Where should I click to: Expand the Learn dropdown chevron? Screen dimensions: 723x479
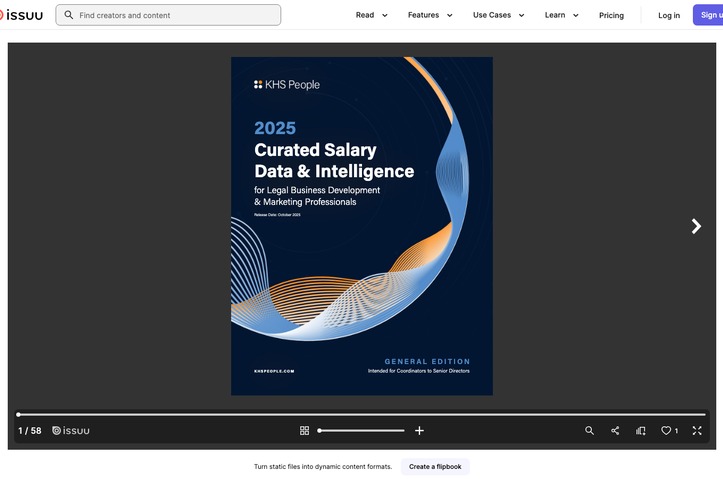tap(575, 15)
